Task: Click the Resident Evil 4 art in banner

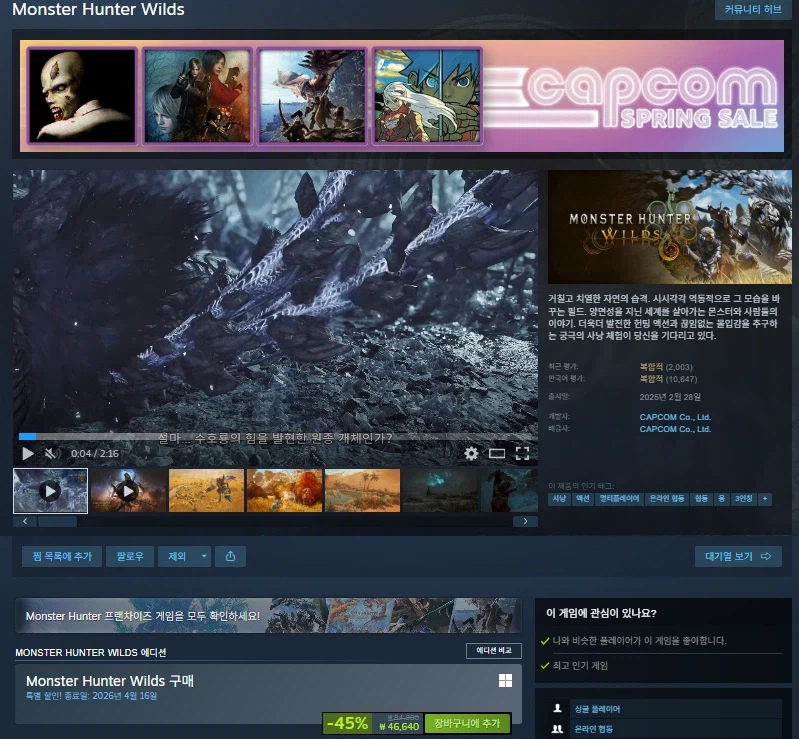Action: [x=197, y=96]
